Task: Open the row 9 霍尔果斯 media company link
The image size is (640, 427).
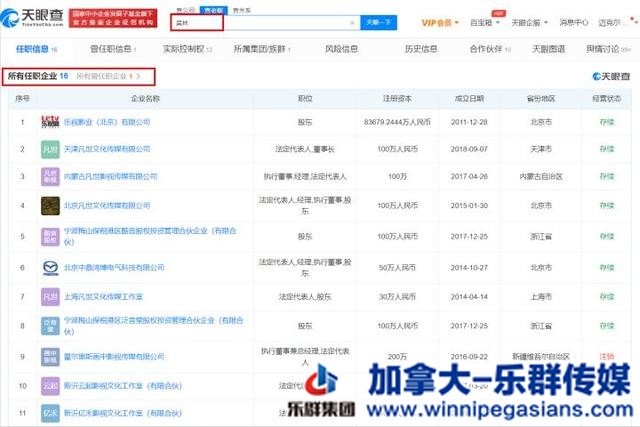Action: 114,357
